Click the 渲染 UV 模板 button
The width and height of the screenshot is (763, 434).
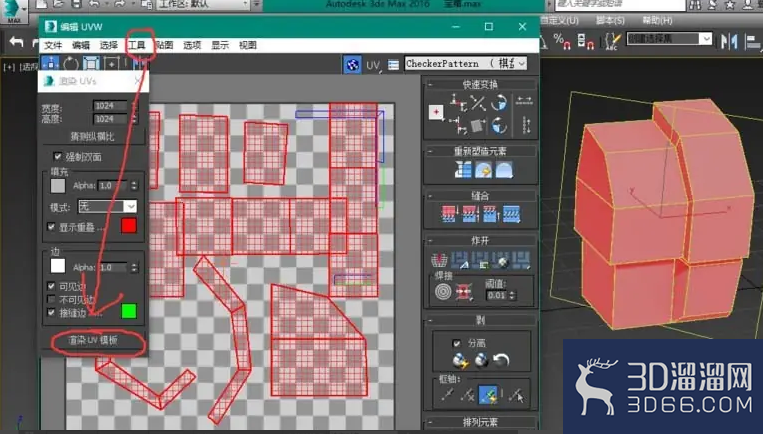93,340
